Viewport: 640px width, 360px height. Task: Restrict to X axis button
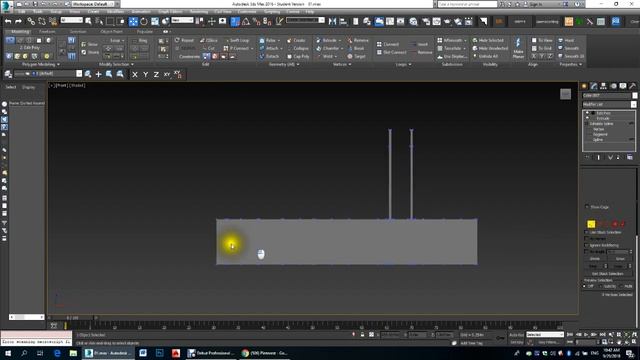tap(135, 74)
